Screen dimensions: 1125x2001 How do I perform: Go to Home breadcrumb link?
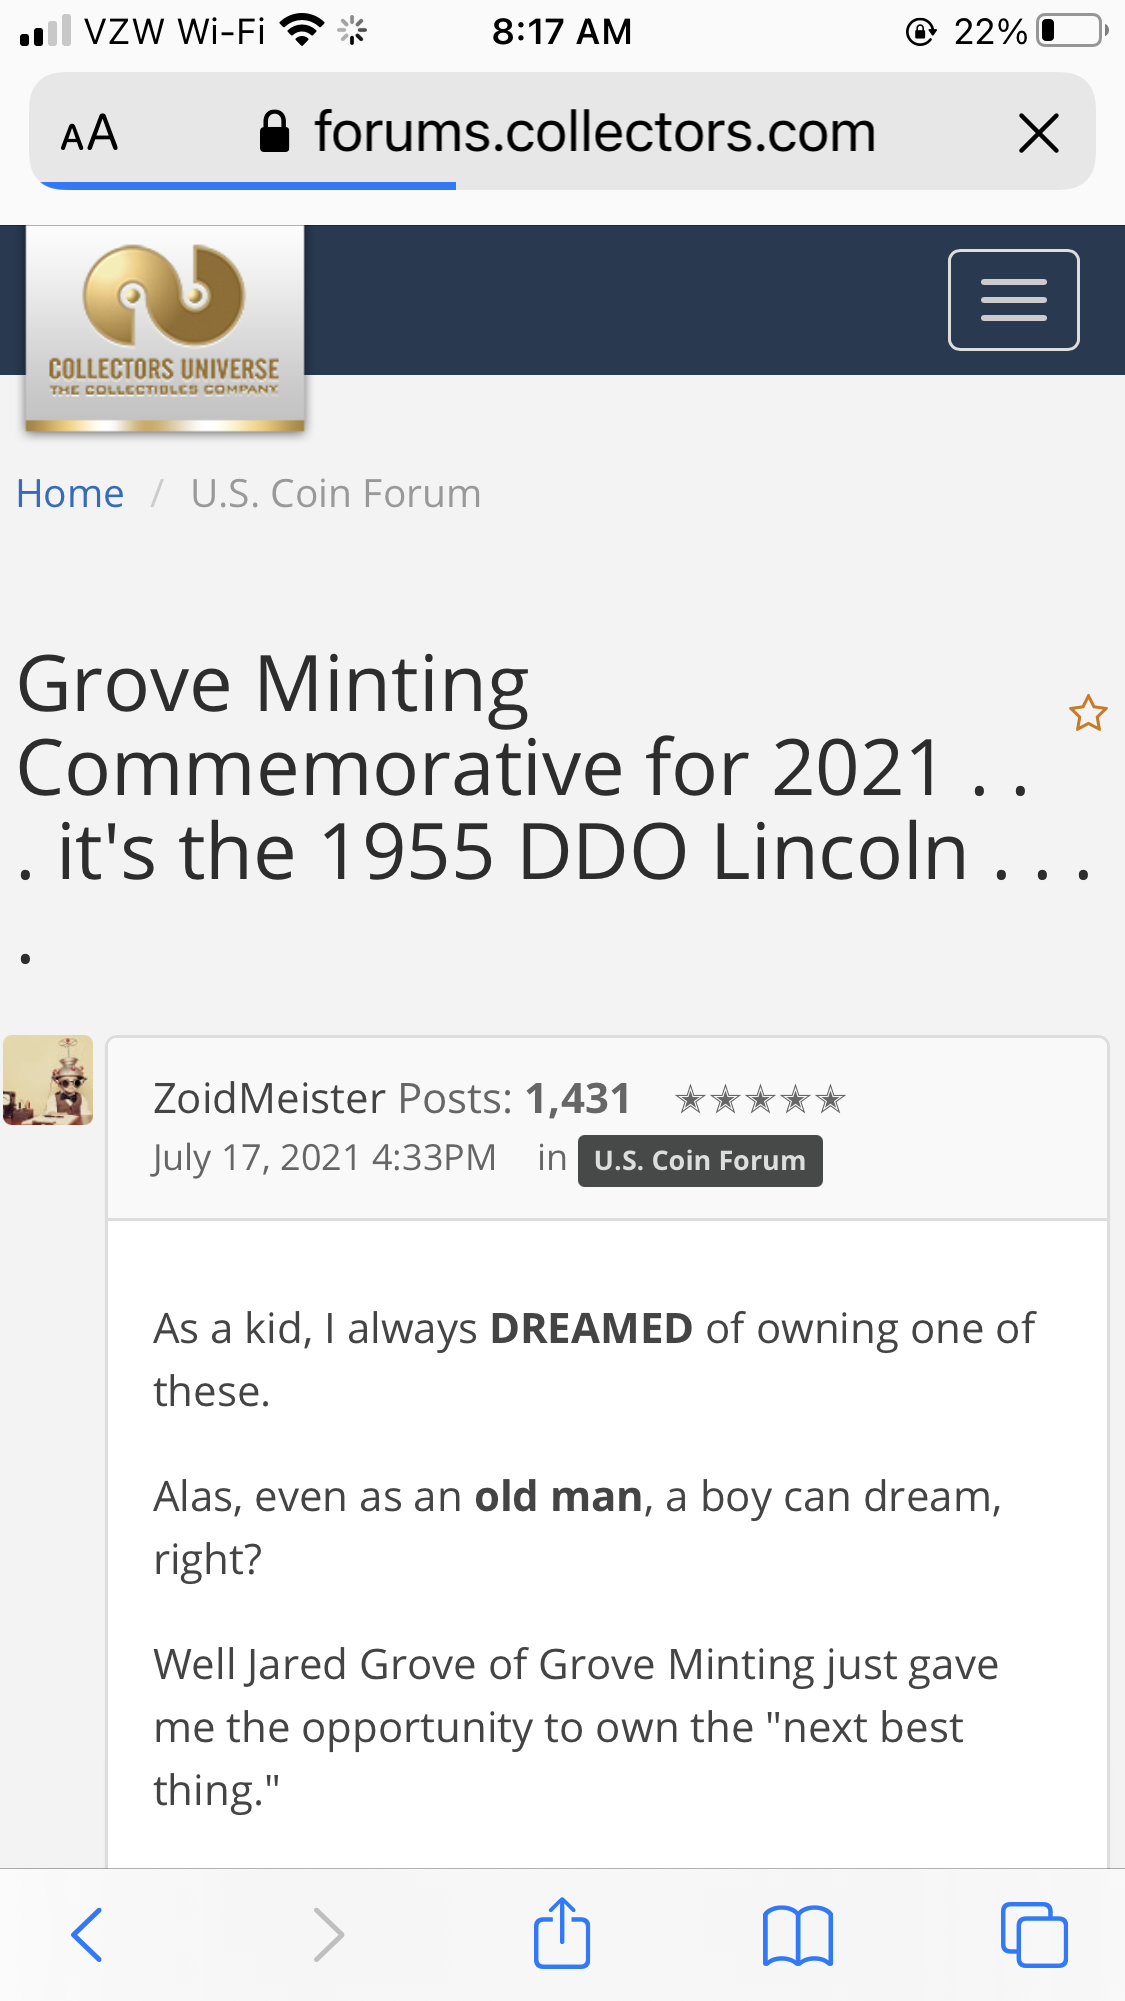70,494
